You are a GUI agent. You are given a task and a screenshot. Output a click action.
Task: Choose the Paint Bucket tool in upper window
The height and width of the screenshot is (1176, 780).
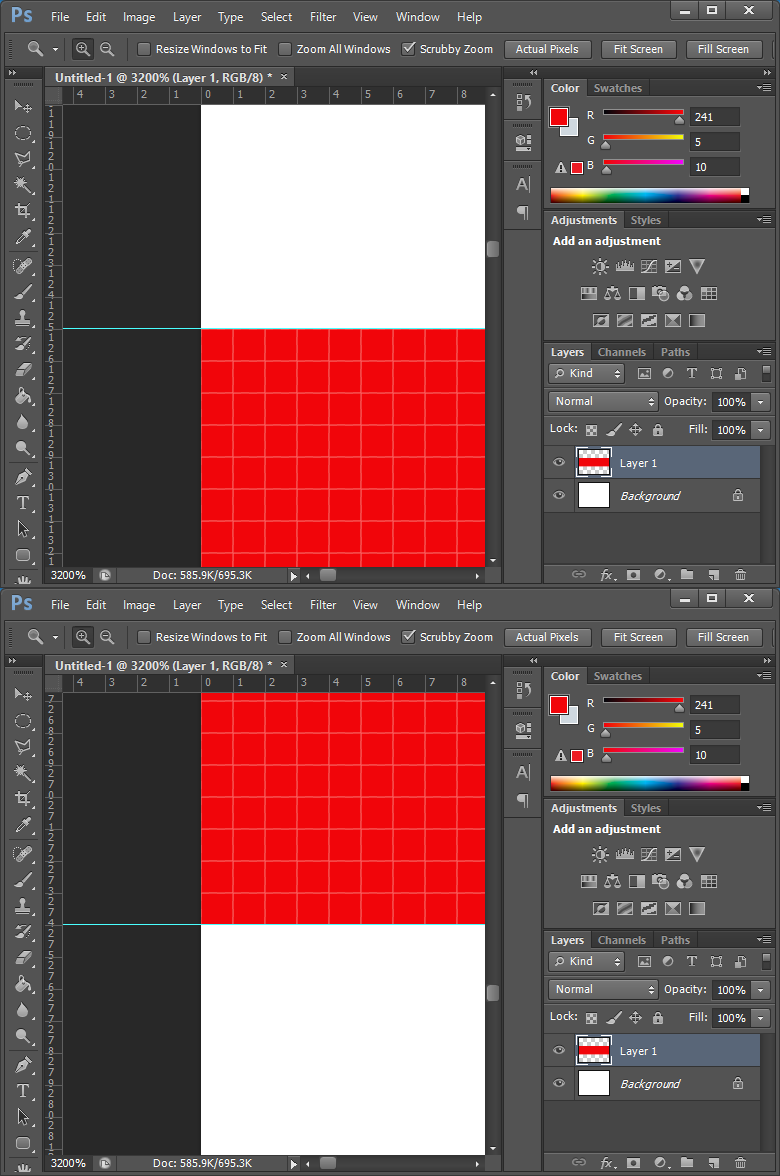click(x=23, y=396)
